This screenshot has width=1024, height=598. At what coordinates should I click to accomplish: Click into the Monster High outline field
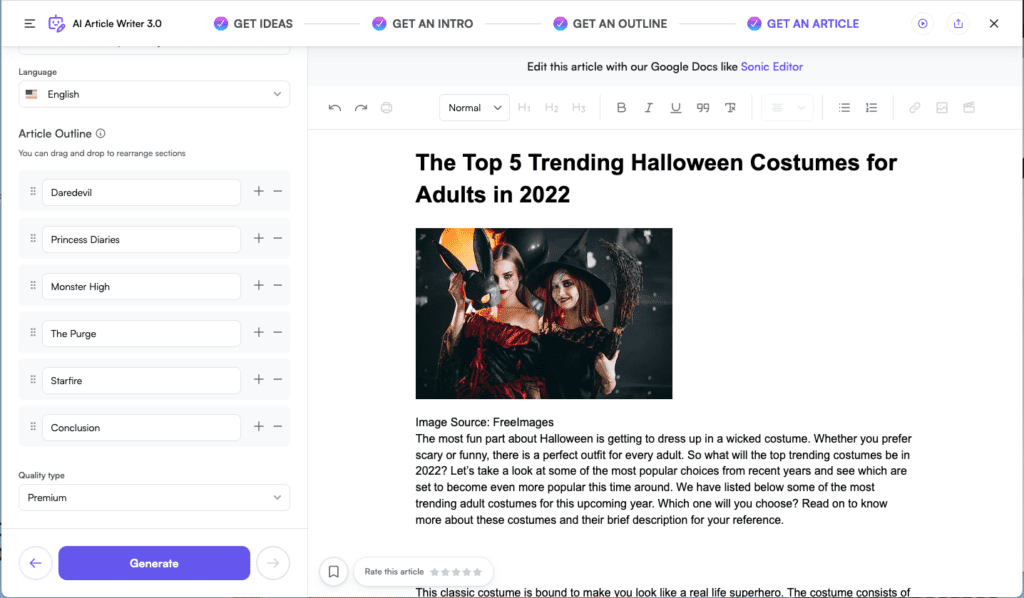coord(141,287)
